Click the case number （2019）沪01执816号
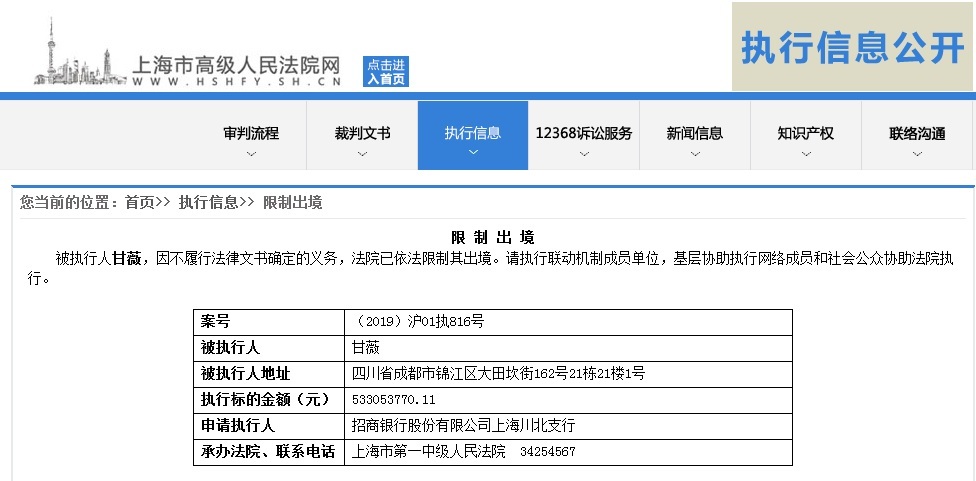 click(418, 322)
